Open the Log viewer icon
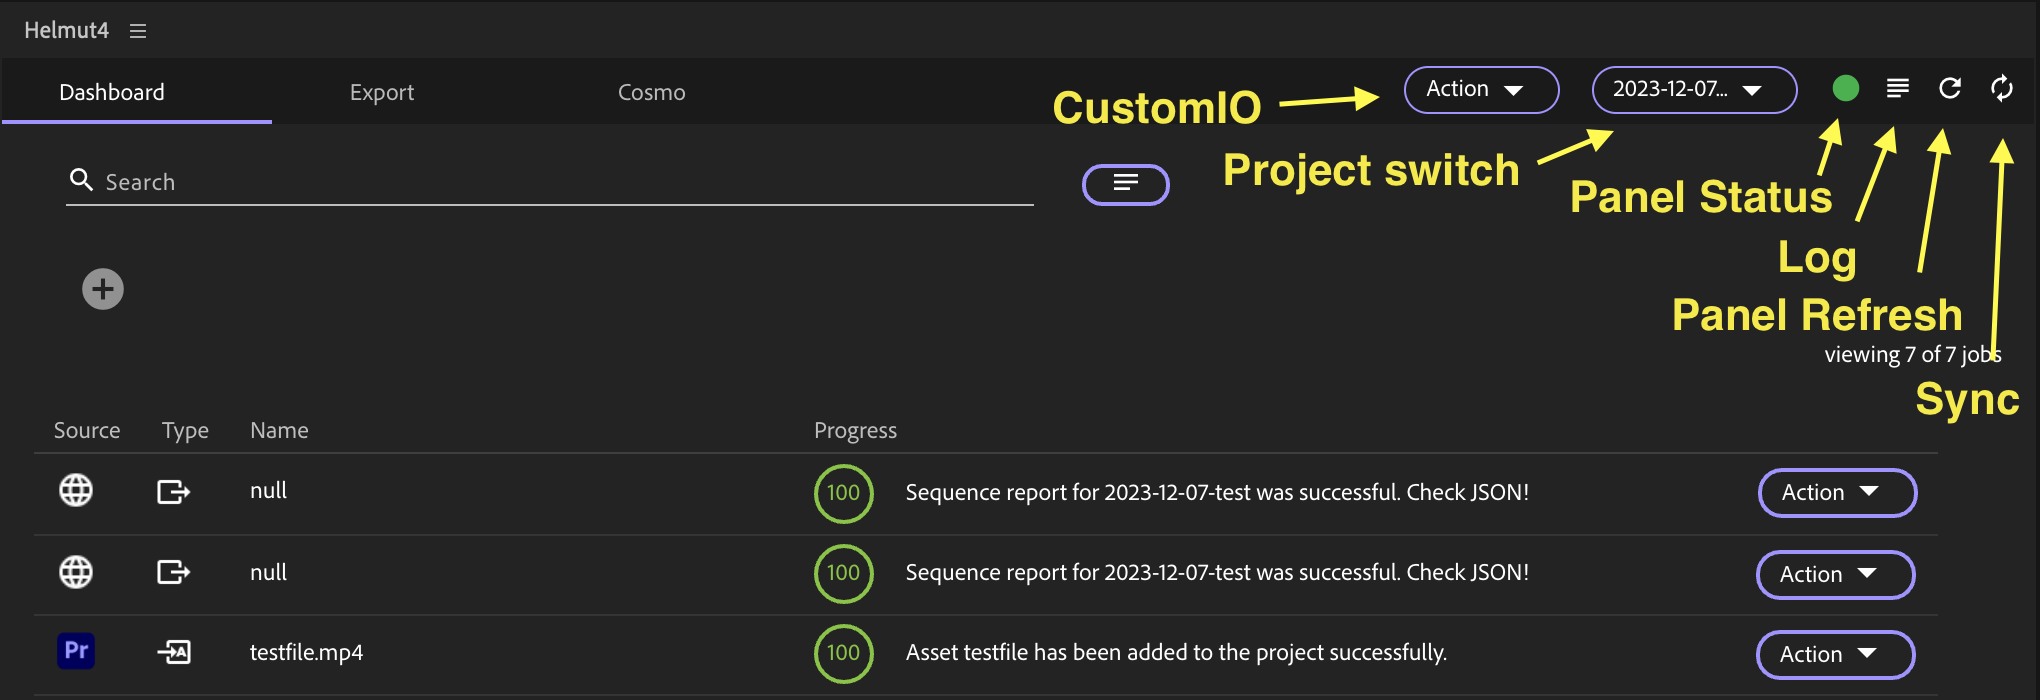2040x700 pixels. click(x=1897, y=89)
